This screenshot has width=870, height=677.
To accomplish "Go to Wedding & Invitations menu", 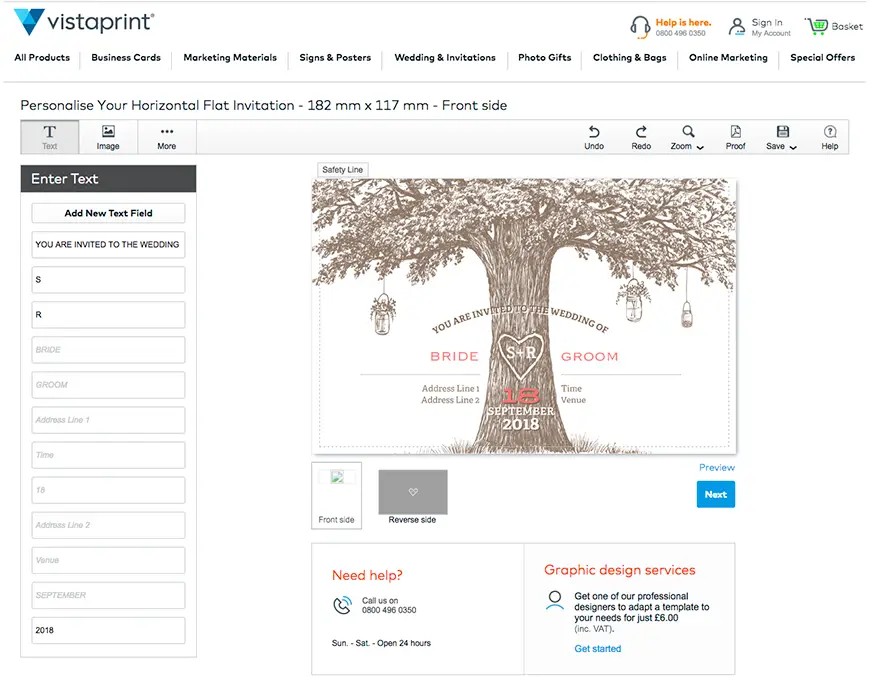I will point(445,58).
